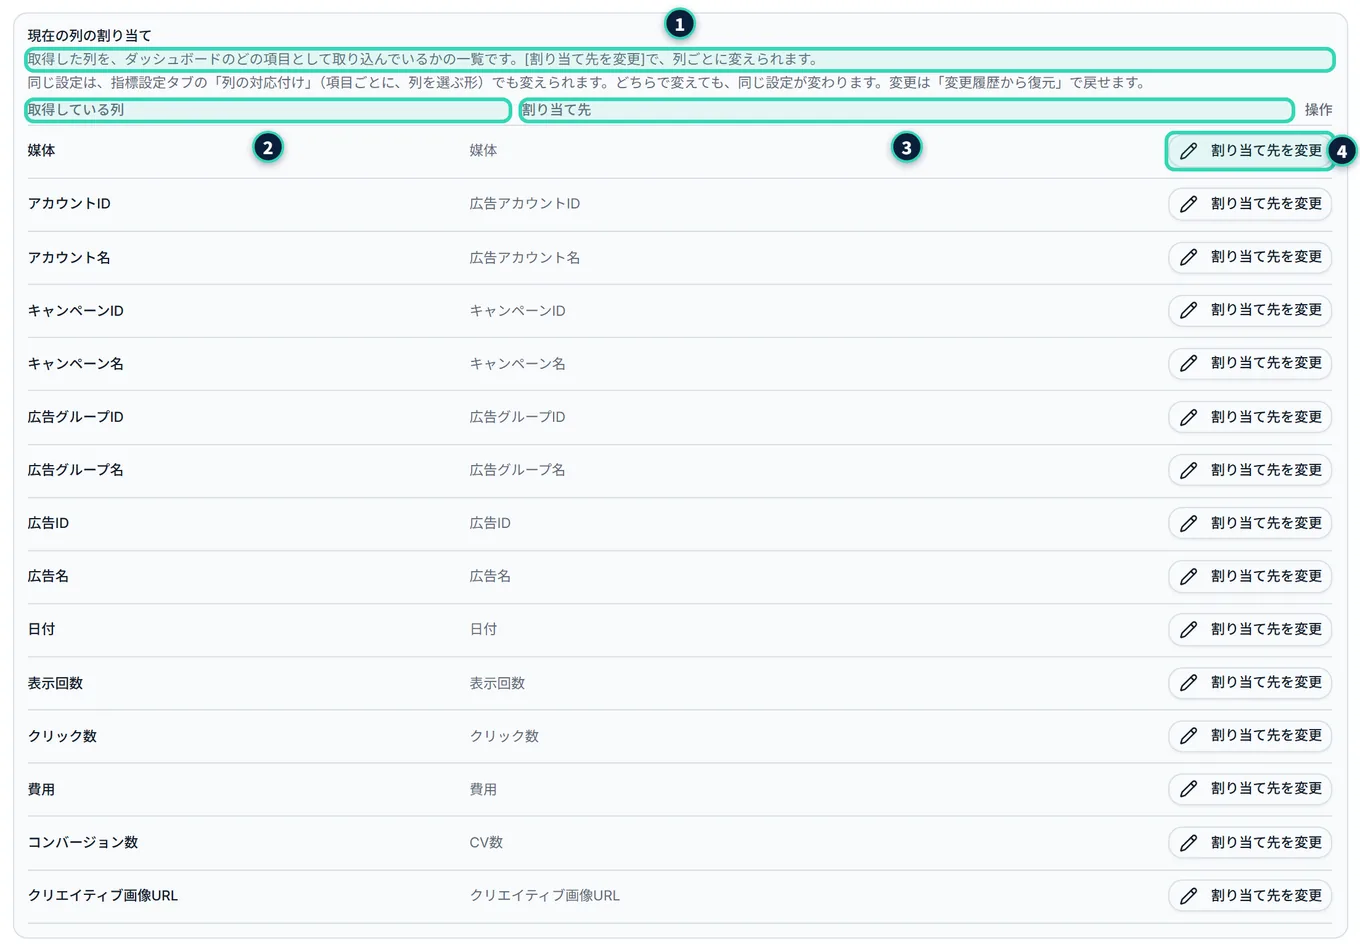Open 割り当て先を変更 for クリエイティブ画像URL
Screen dimensions: 1360x951
click(1250, 895)
